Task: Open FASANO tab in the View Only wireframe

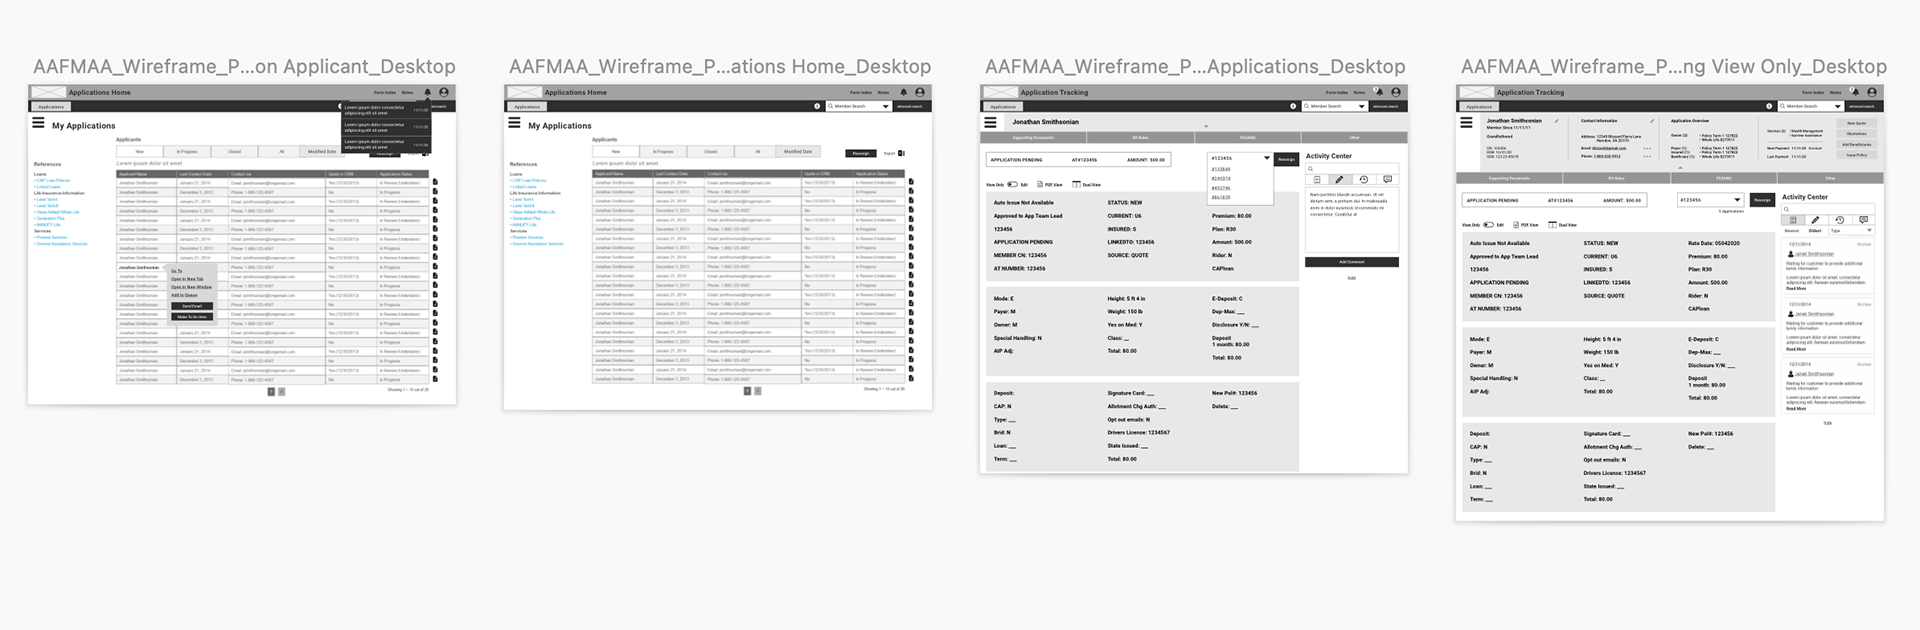Action: (x=1724, y=178)
